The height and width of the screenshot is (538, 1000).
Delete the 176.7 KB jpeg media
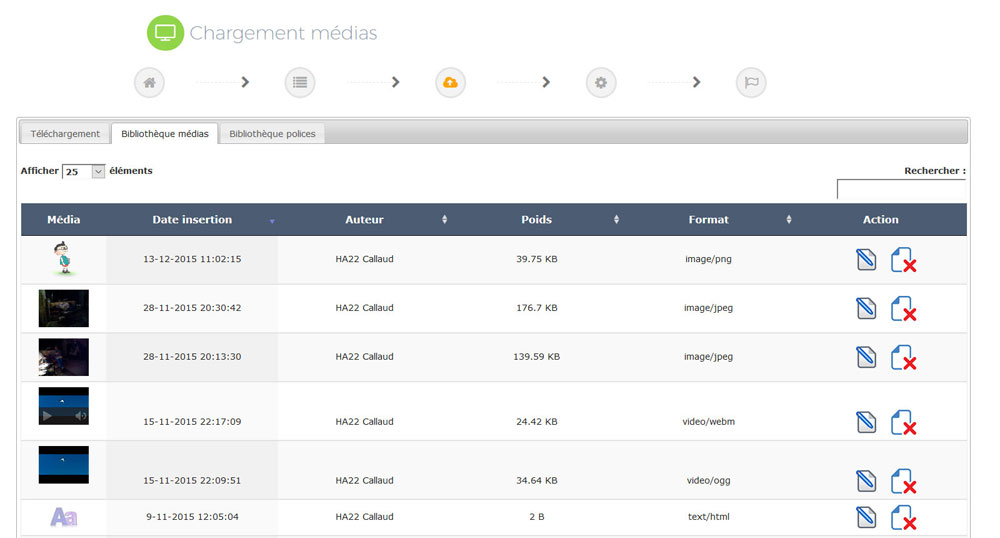pos(903,309)
